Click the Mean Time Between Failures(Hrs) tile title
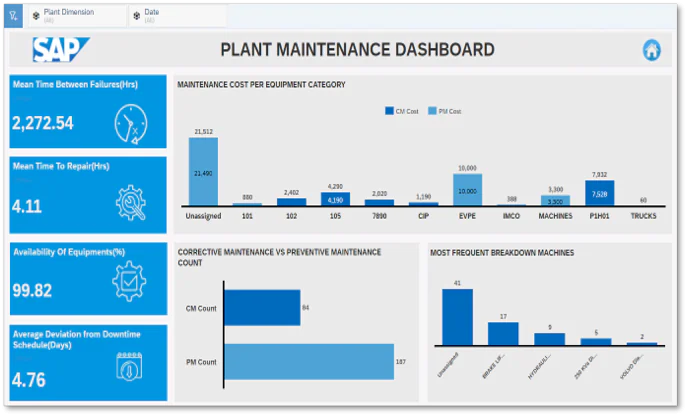This screenshot has height=415, width=687. click(x=75, y=85)
